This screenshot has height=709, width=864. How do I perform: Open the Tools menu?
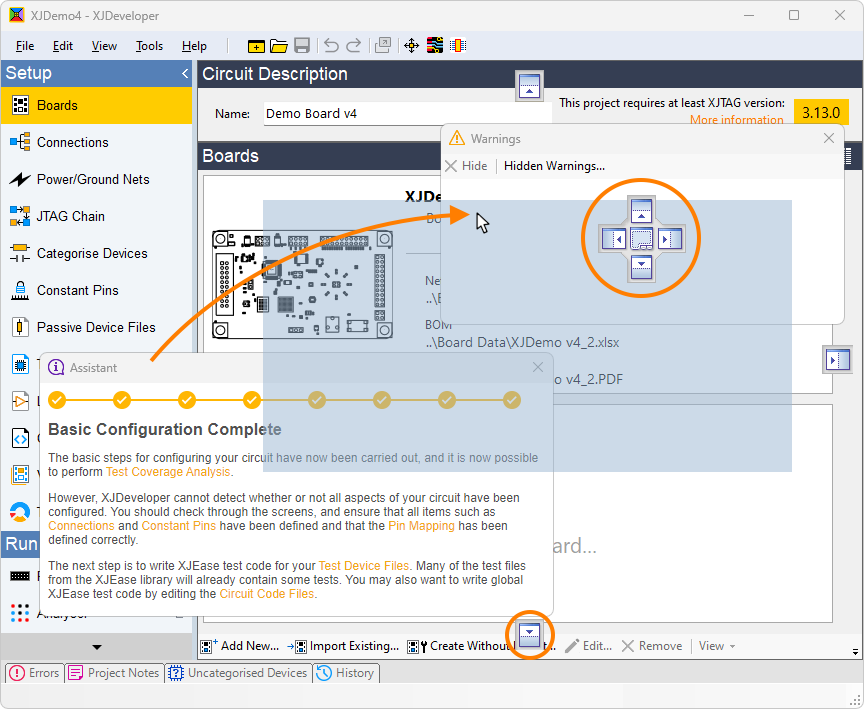click(x=149, y=46)
